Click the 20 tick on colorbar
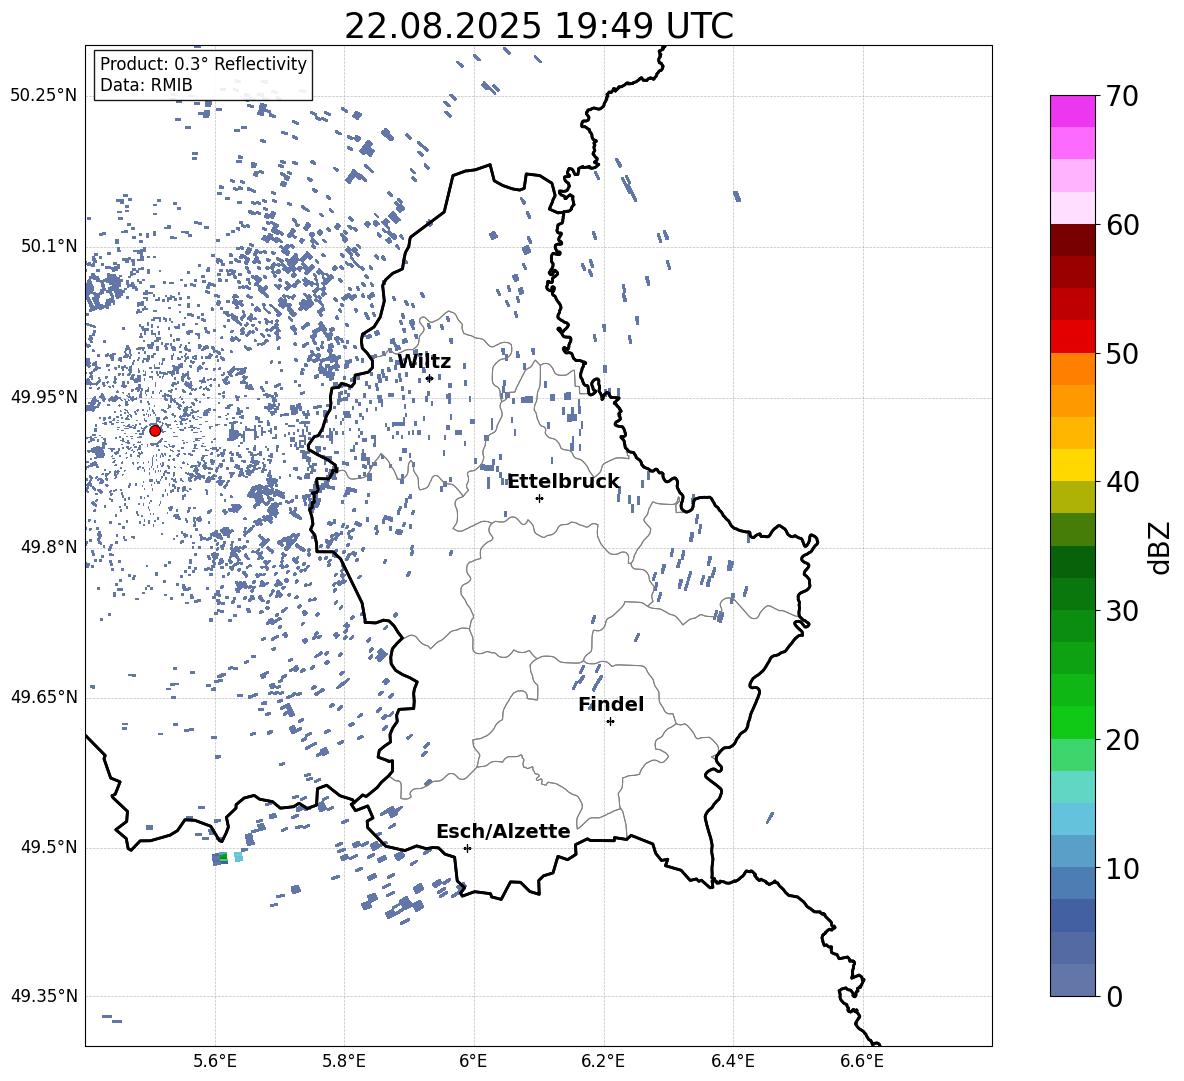The image size is (1184, 1081). click(x=1122, y=739)
